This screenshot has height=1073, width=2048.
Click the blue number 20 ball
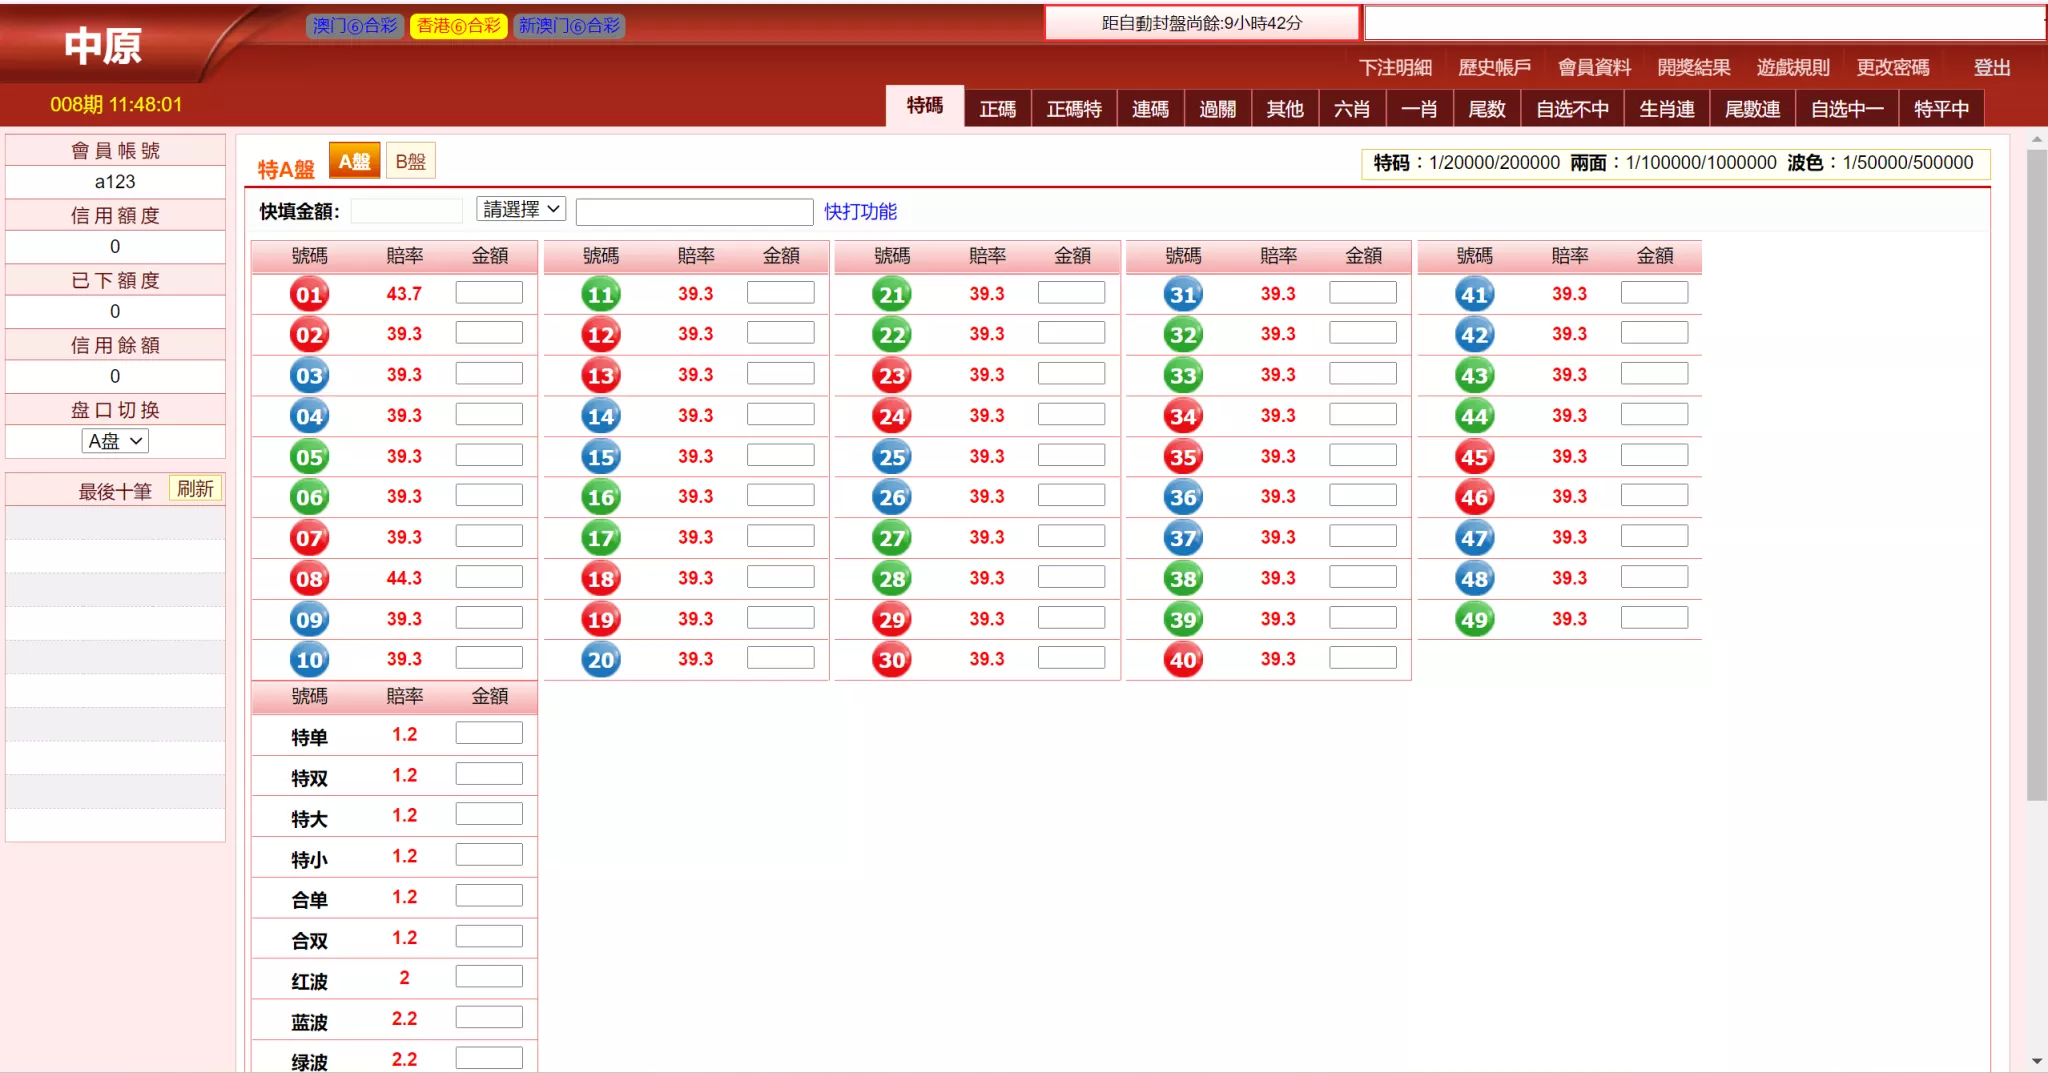[600, 660]
